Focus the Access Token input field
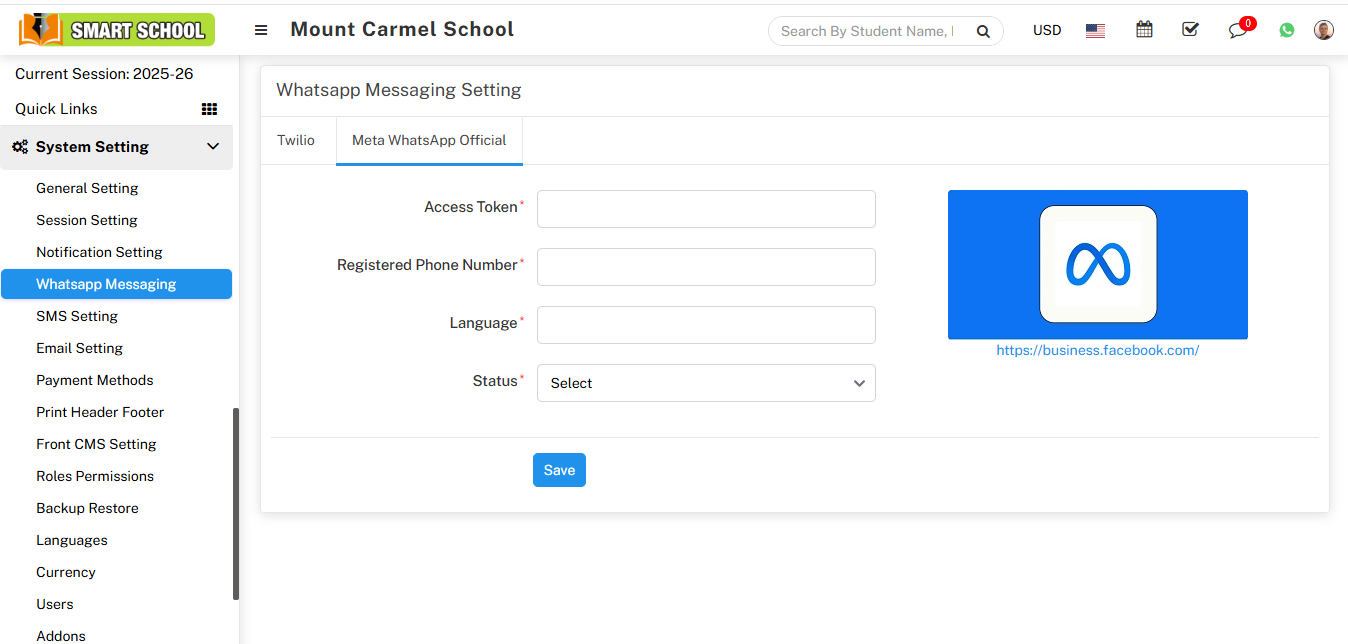Viewport: 1348px width, 644px height. pyautogui.click(x=706, y=209)
